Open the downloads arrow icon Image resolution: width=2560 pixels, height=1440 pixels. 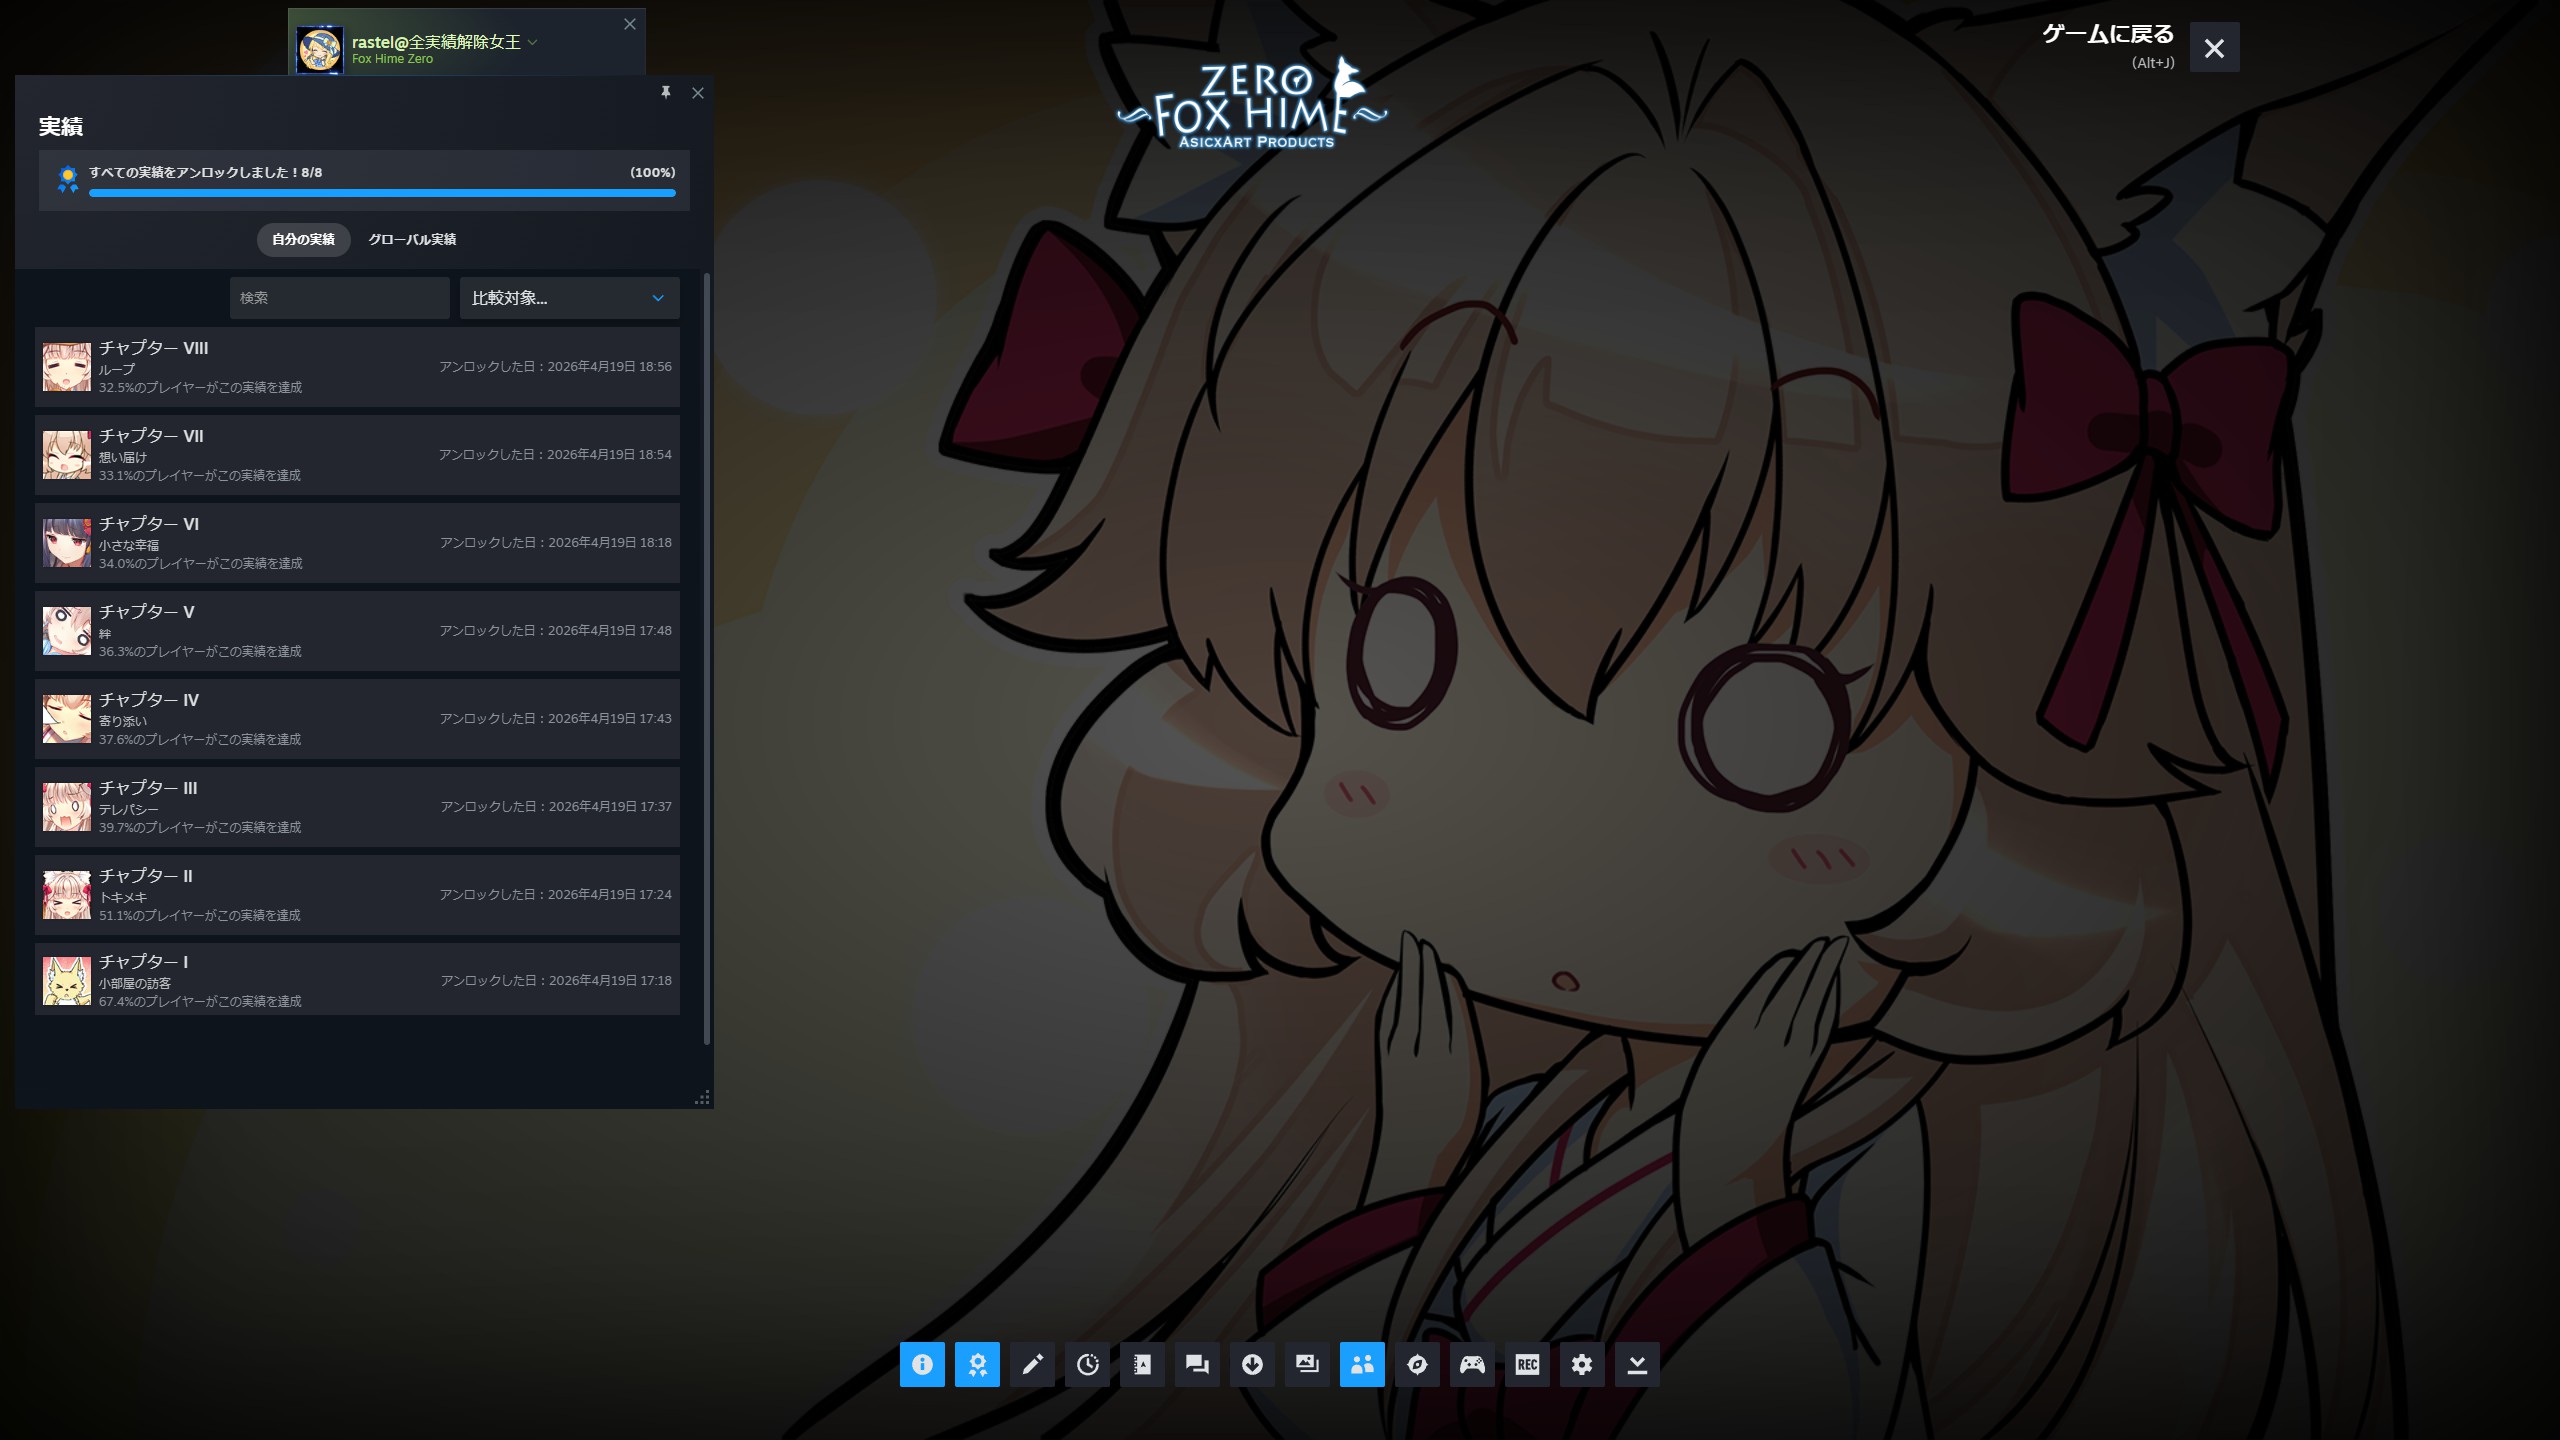[1252, 1364]
